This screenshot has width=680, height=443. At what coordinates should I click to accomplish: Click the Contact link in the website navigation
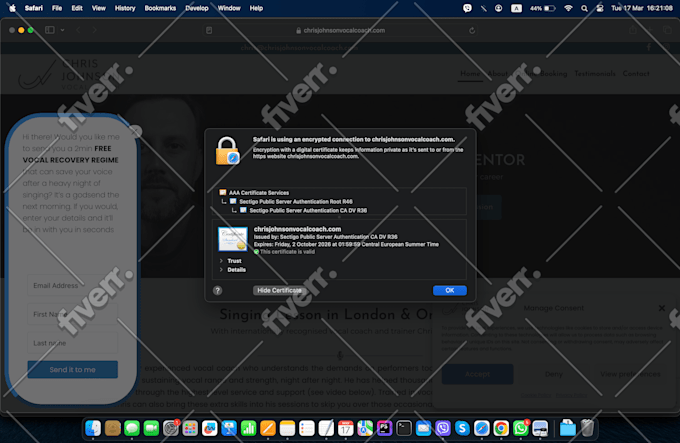[636, 74]
